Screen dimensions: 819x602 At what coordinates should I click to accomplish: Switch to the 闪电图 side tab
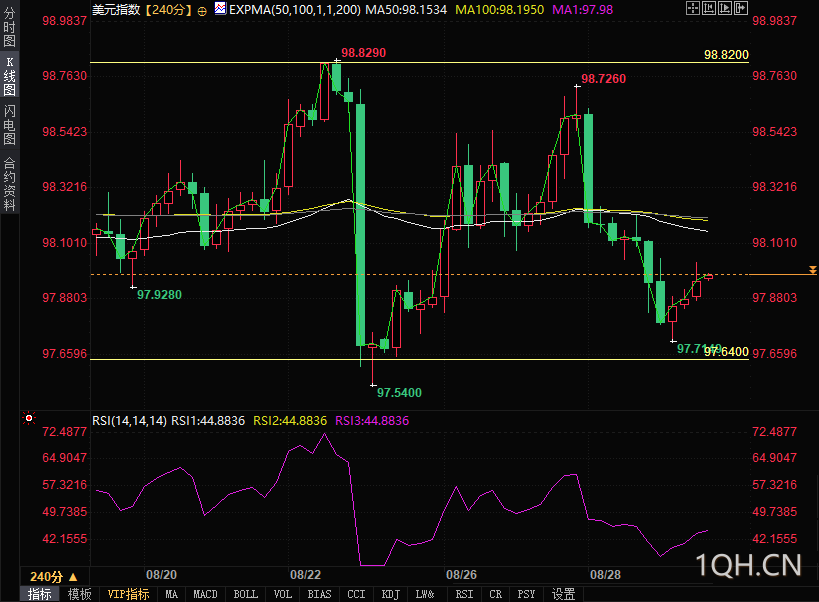point(9,124)
